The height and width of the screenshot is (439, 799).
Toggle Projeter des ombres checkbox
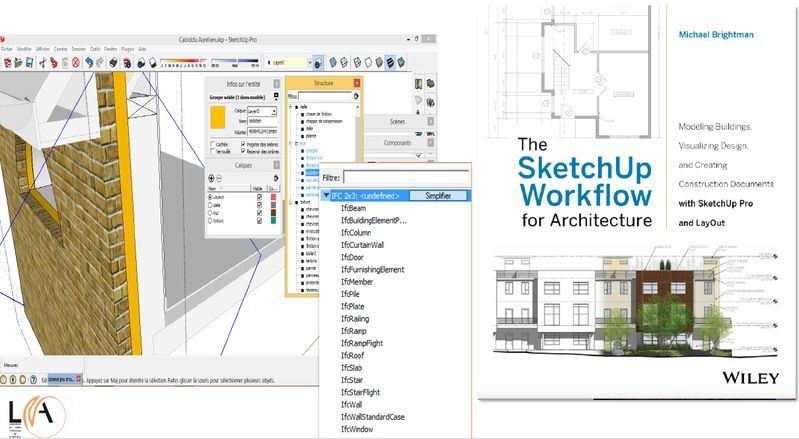242,143
